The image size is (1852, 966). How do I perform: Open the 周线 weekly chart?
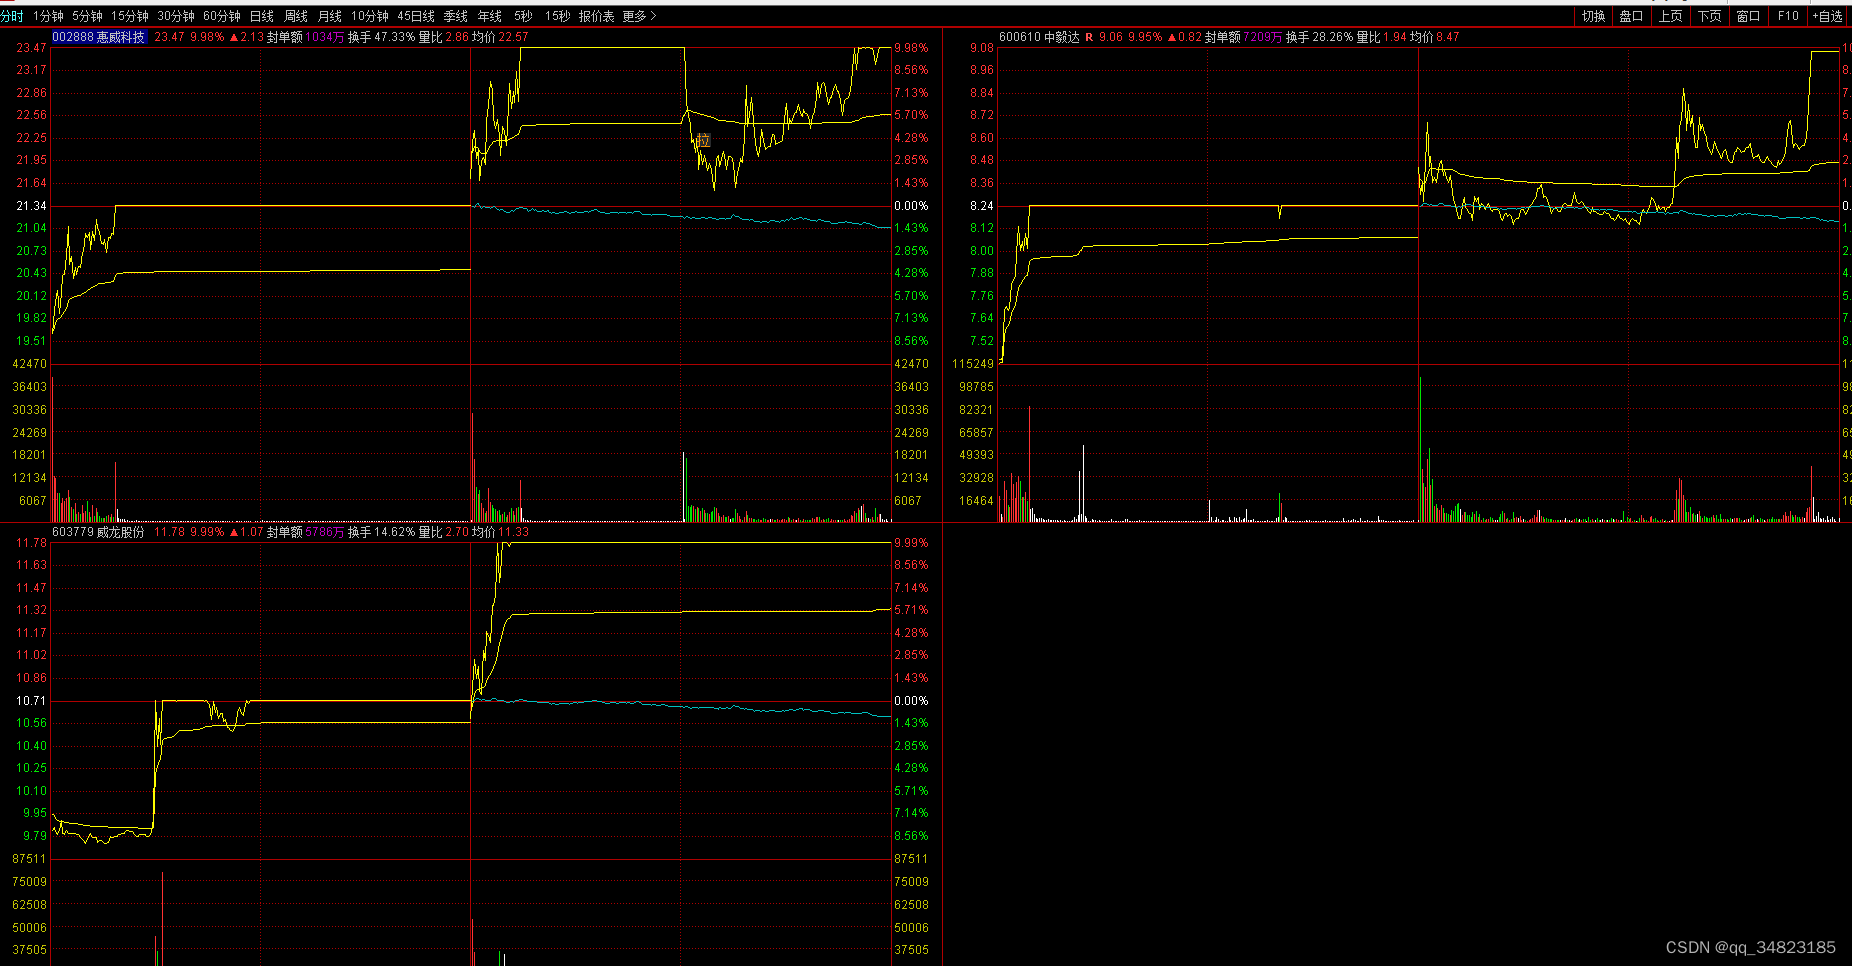pyautogui.click(x=296, y=16)
